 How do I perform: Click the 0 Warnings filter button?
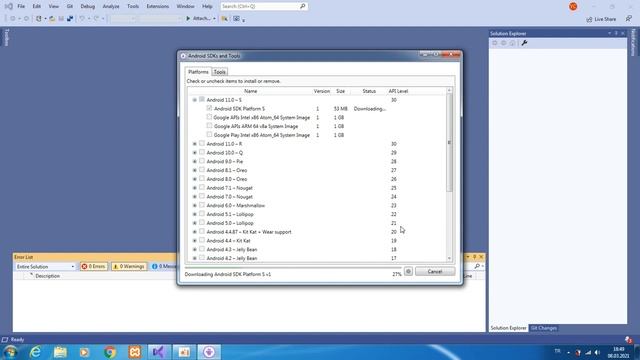click(129, 267)
